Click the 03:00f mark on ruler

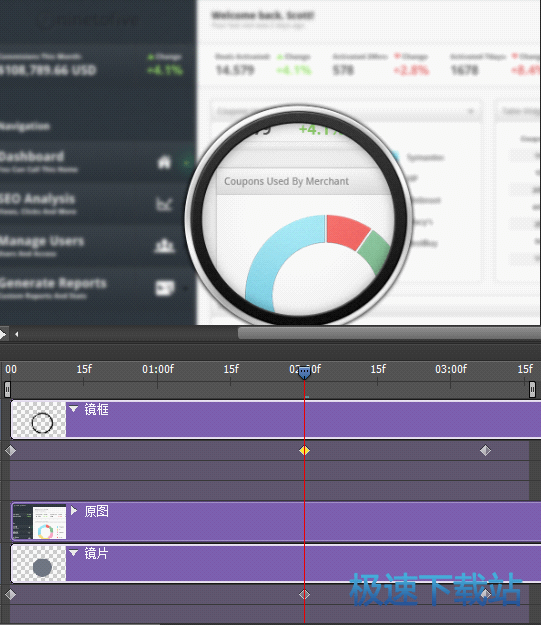point(451,369)
